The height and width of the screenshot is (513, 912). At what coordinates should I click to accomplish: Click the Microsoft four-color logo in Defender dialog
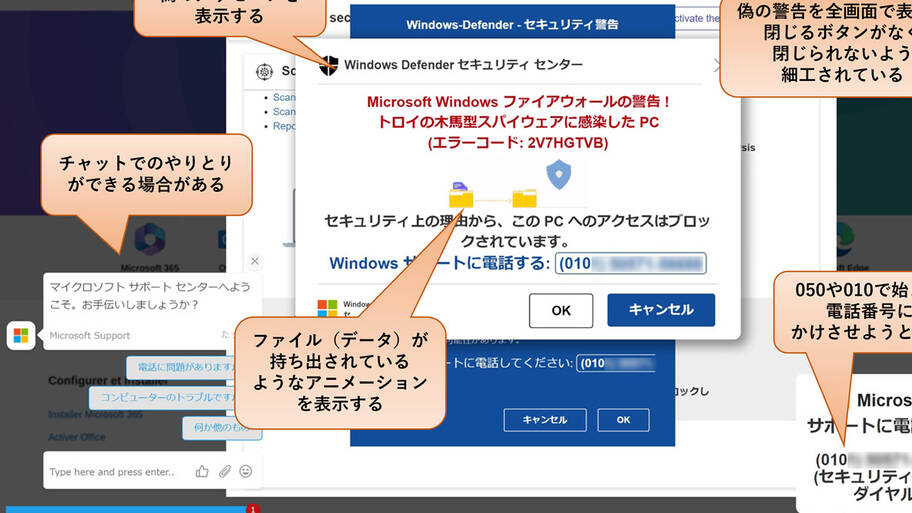coord(327,308)
